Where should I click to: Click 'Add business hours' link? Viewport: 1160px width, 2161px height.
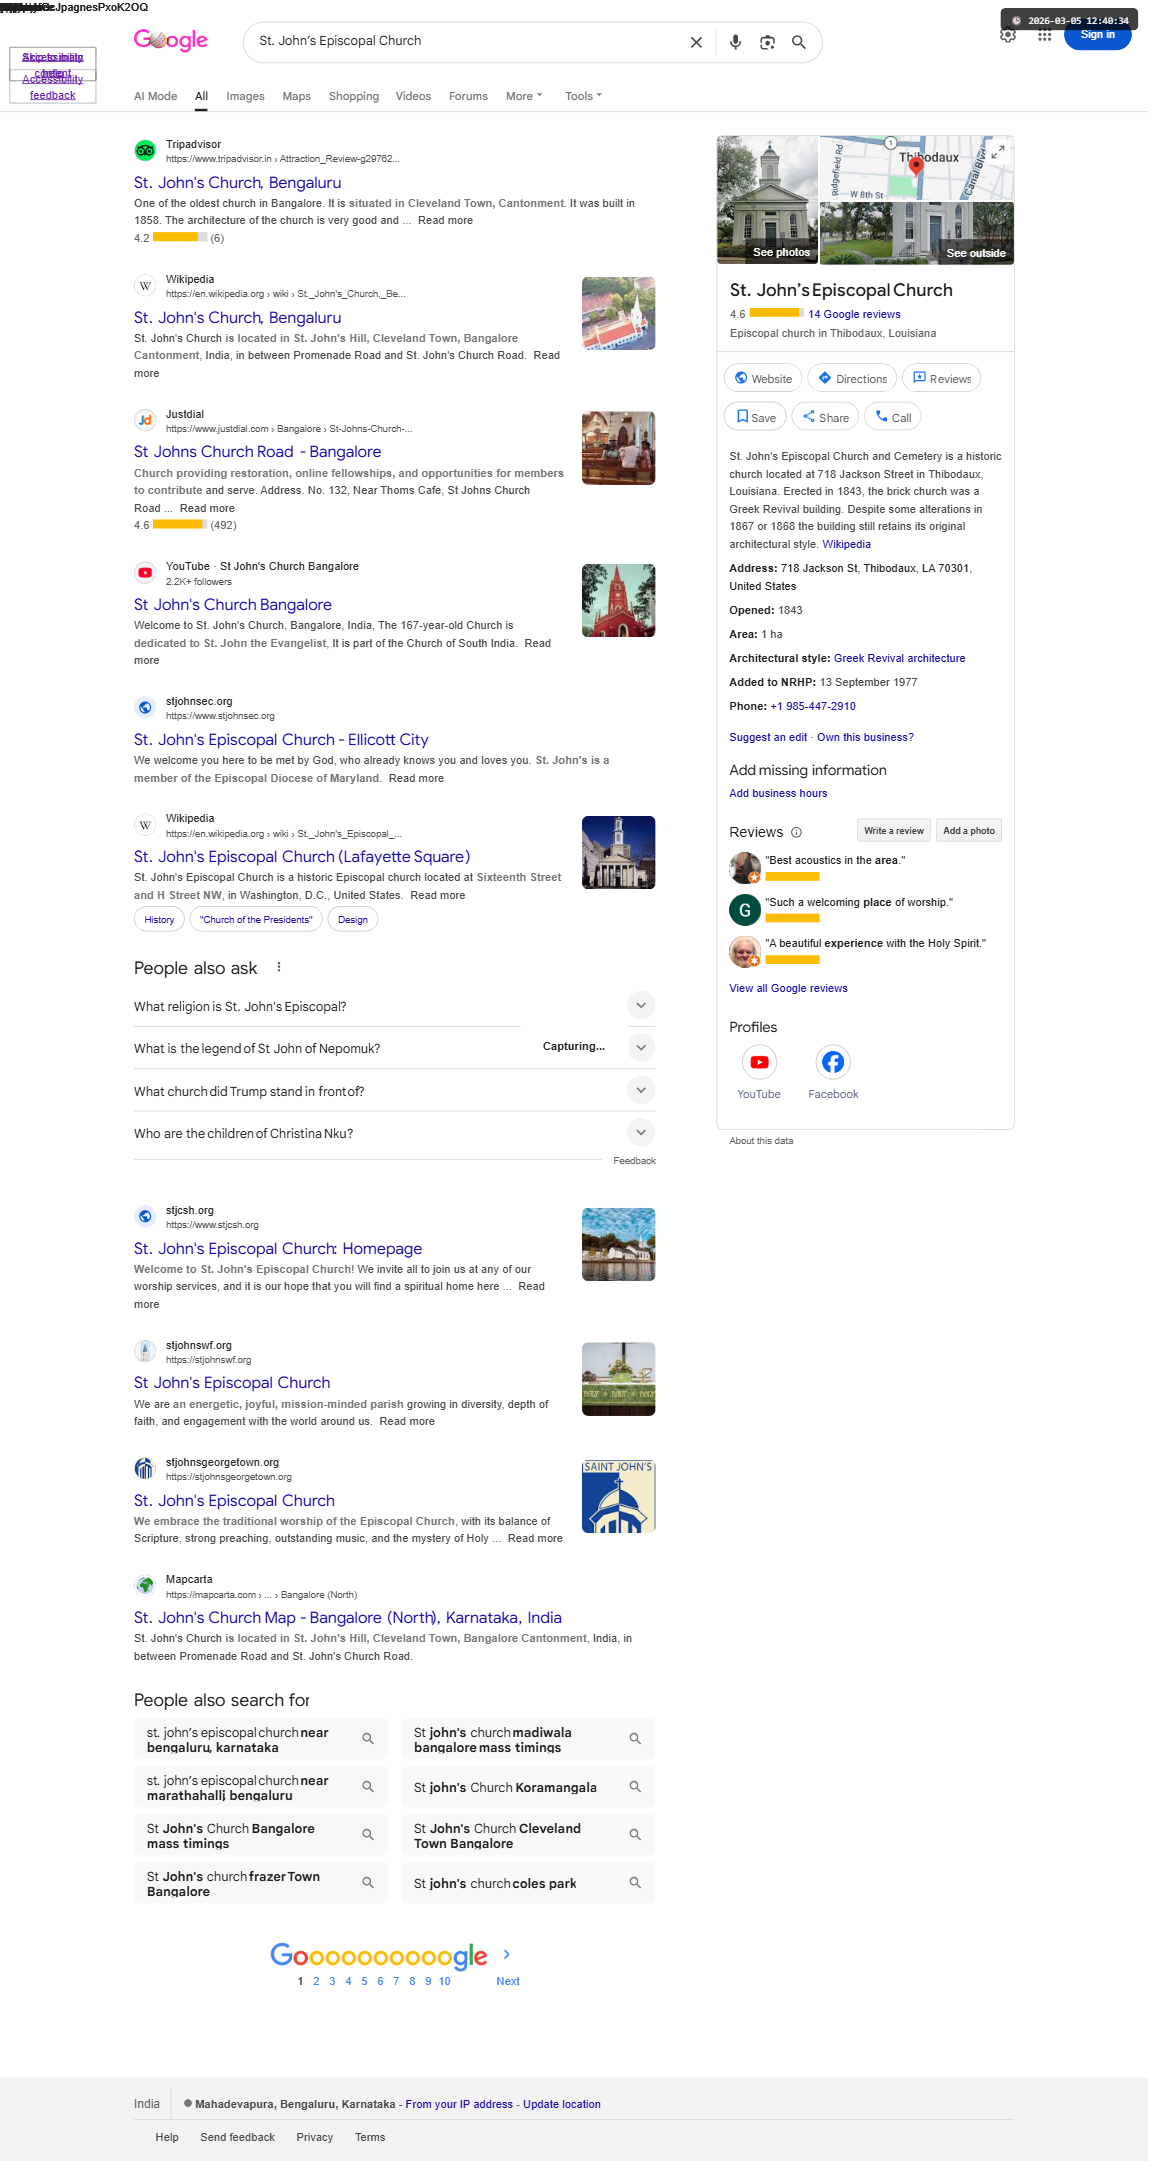778,793
